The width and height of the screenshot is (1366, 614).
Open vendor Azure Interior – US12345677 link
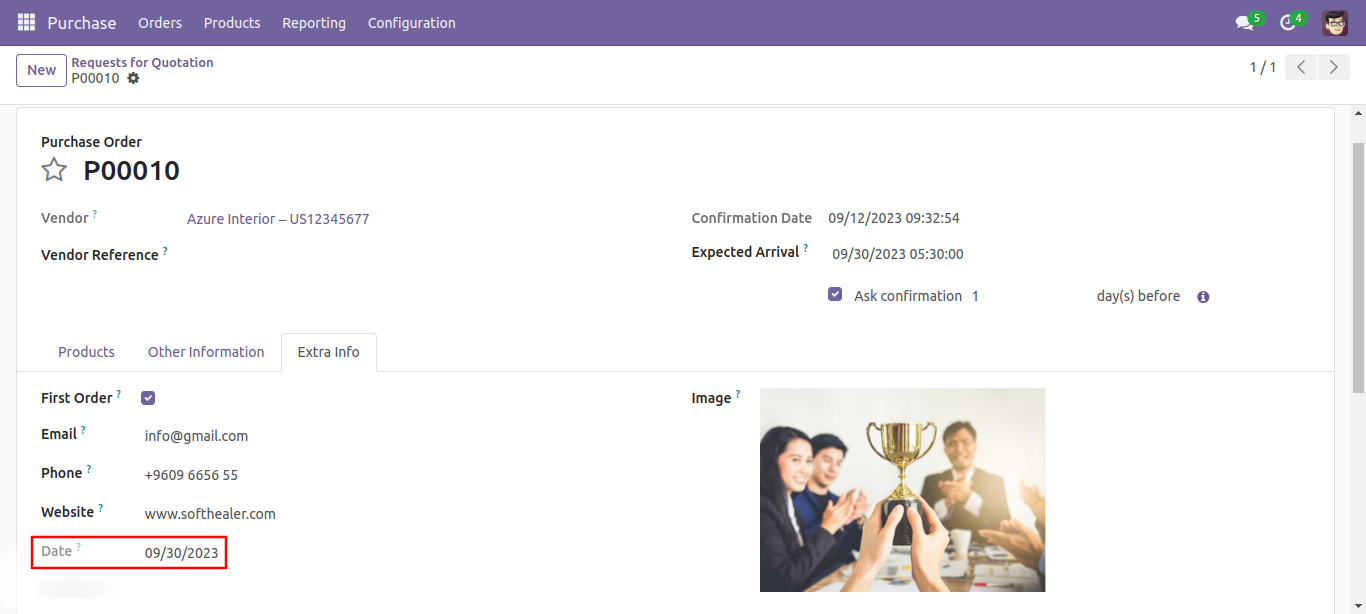pos(278,219)
